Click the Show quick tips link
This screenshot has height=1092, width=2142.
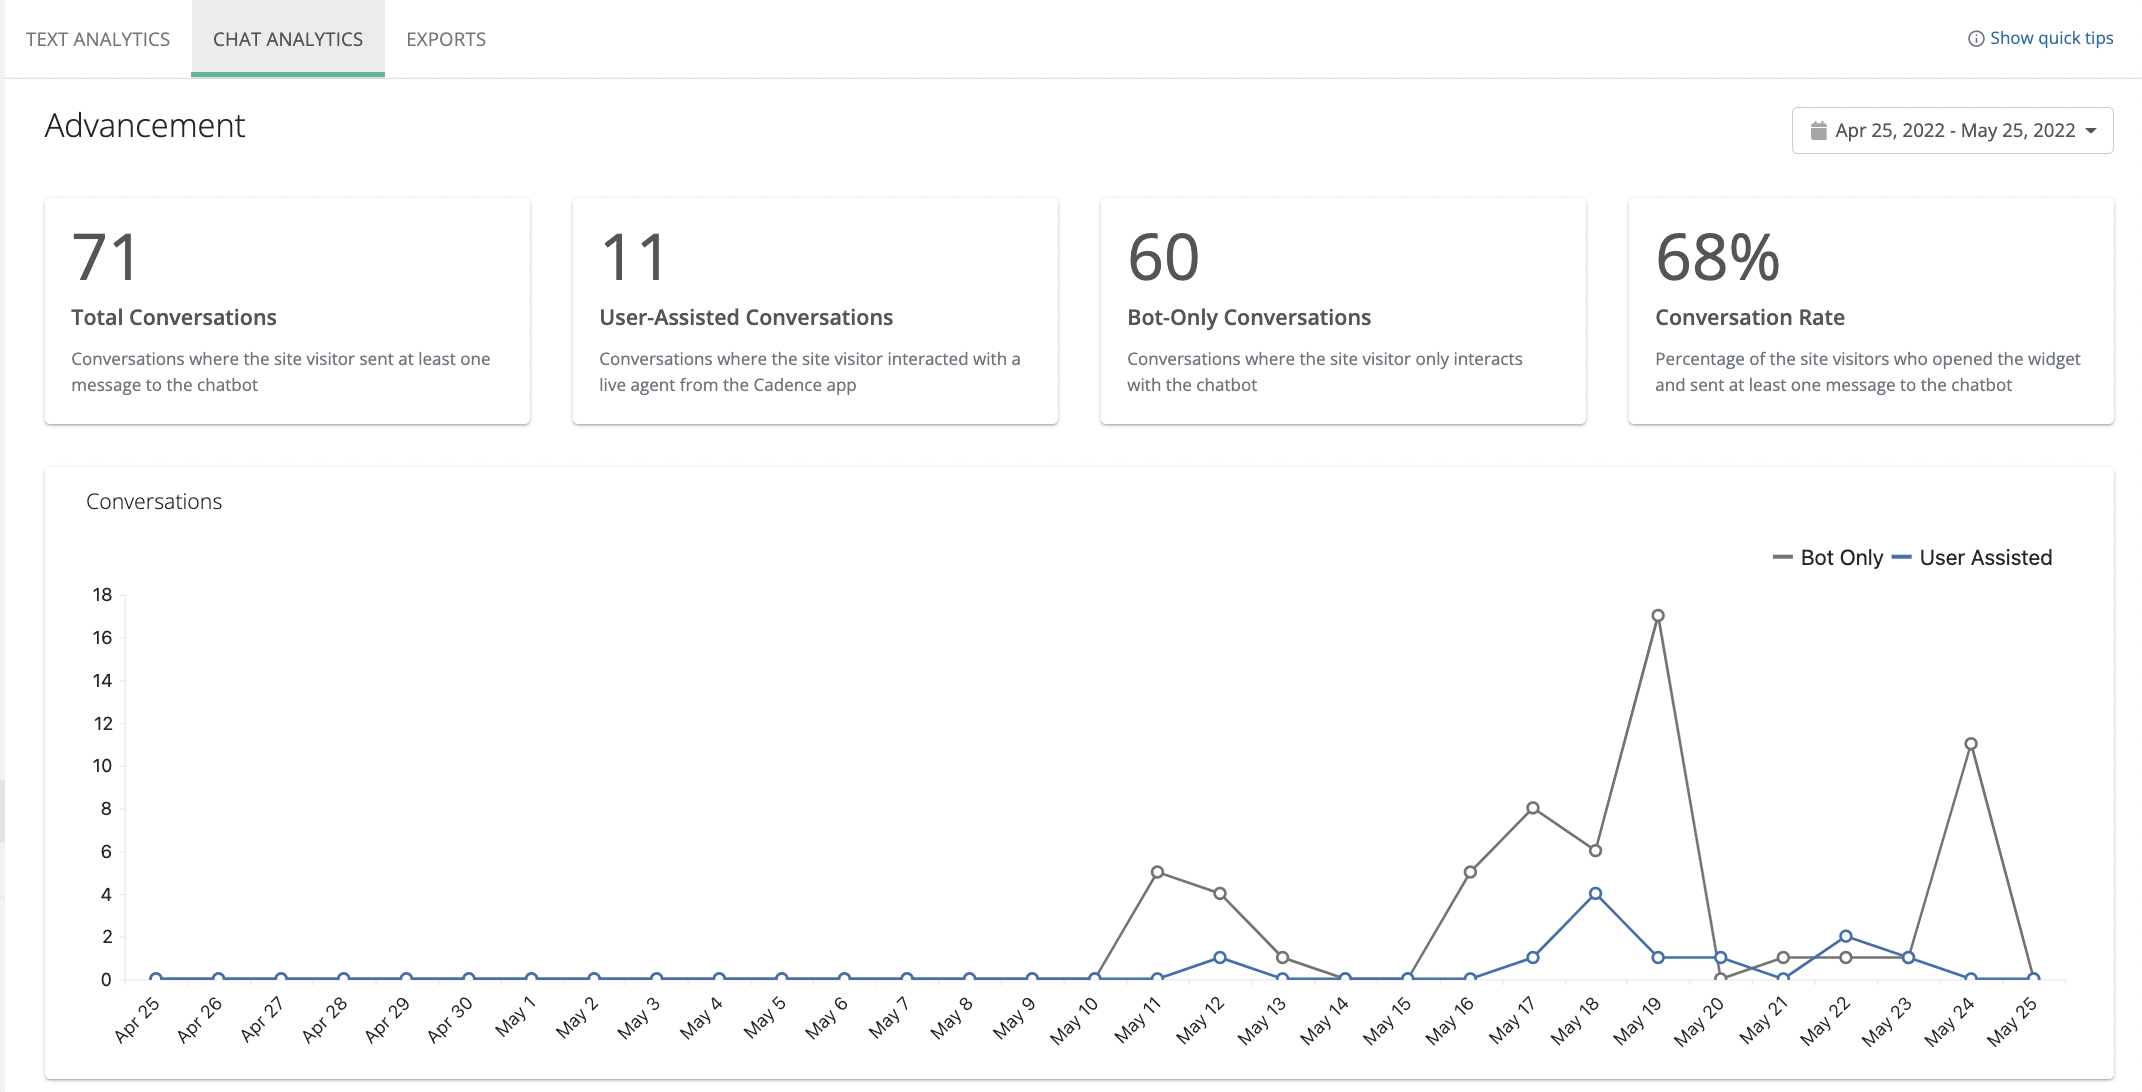point(2051,38)
